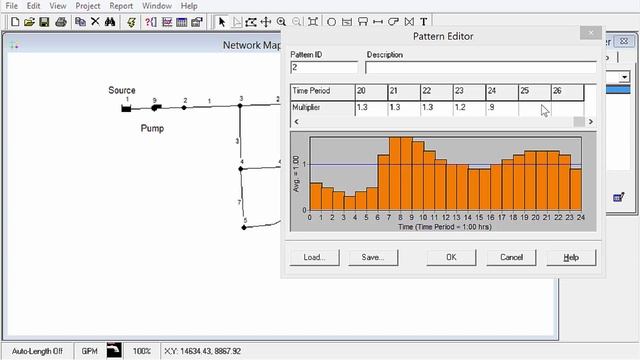Click the GPM flow units status entry
Image resolution: width=640 pixels, height=360 pixels.
click(89, 351)
